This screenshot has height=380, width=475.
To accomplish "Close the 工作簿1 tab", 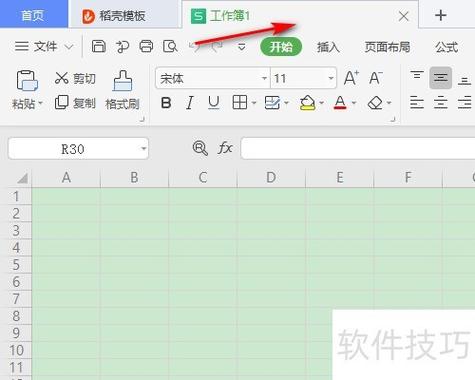I will tap(404, 16).
